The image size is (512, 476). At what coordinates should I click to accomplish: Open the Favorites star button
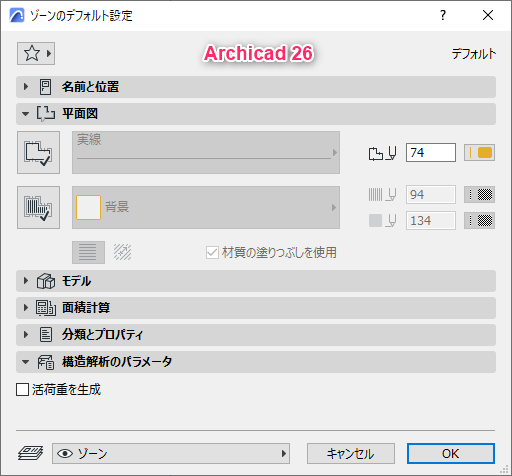[36, 53]
